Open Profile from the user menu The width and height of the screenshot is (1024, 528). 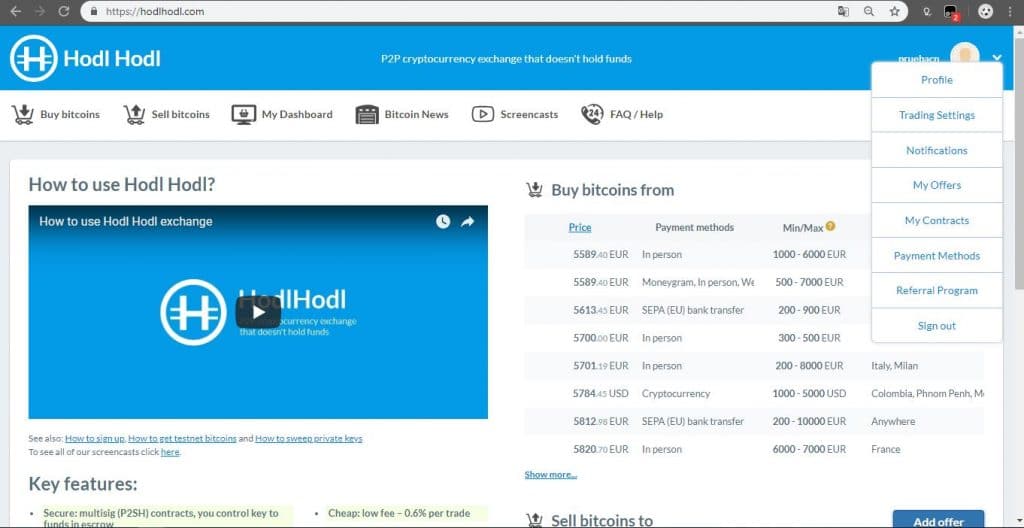coord(936,80)
